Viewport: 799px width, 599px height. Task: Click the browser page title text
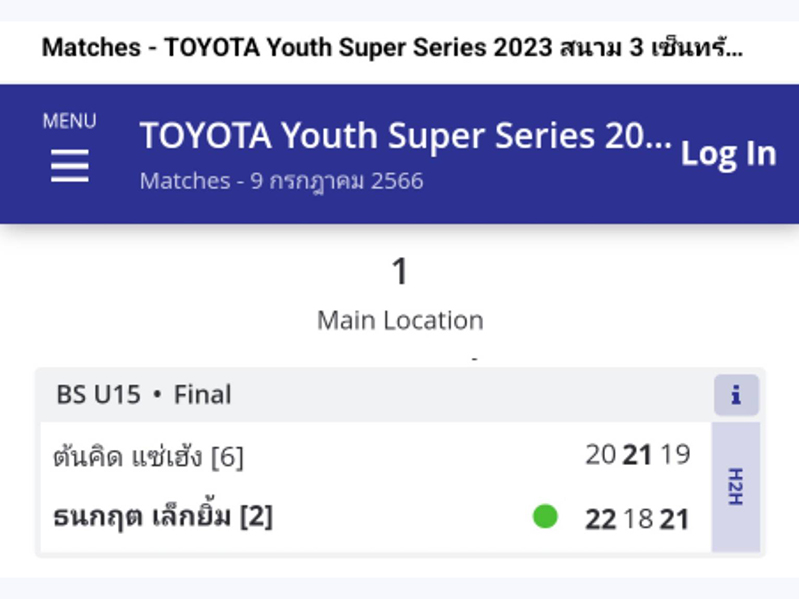point(392,48)
